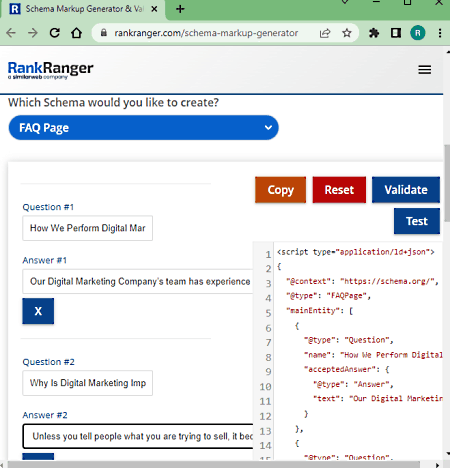Viewport: 450px width, 468px height.
Task: Expand the FAQ Page schema dropdown
Action: (143, 128)
